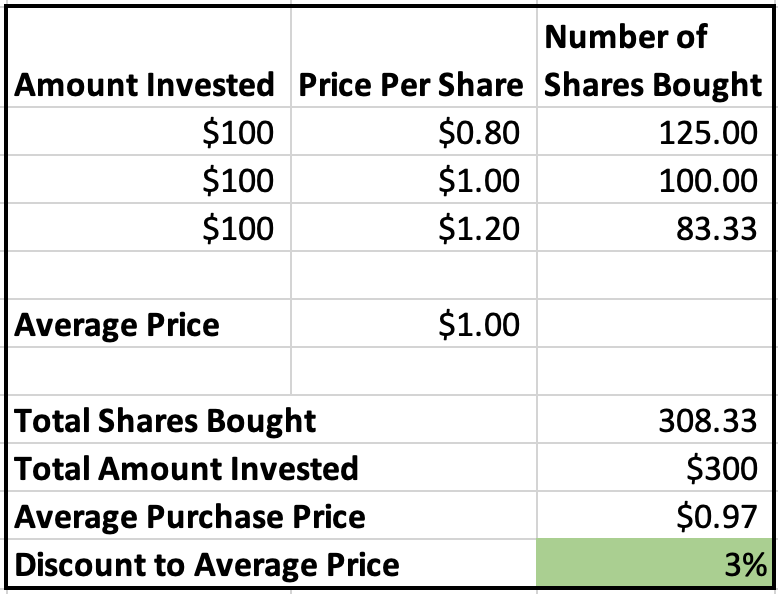Select the 83.33 shares cell
This screenshot has width=778, height=594.
pos(654,227)
